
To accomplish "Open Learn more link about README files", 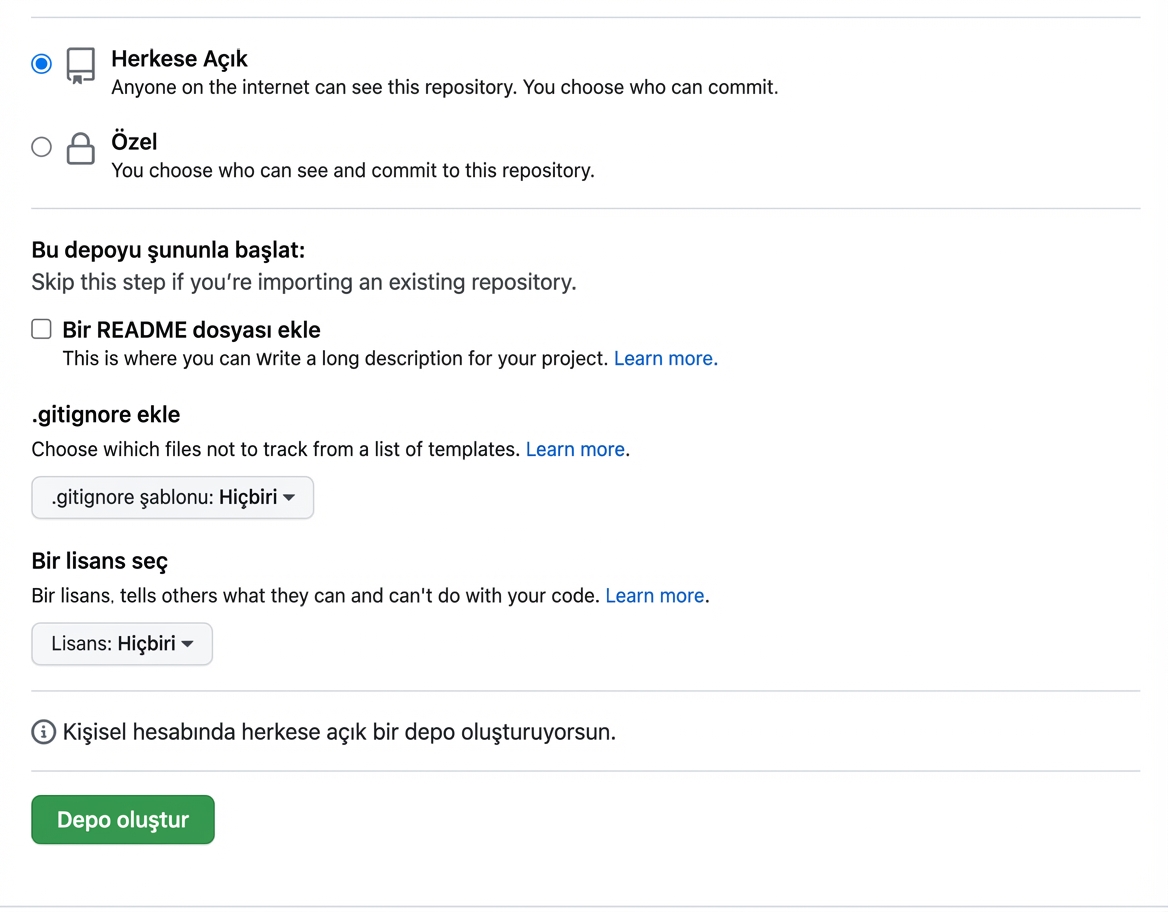I will pos(662,358).
